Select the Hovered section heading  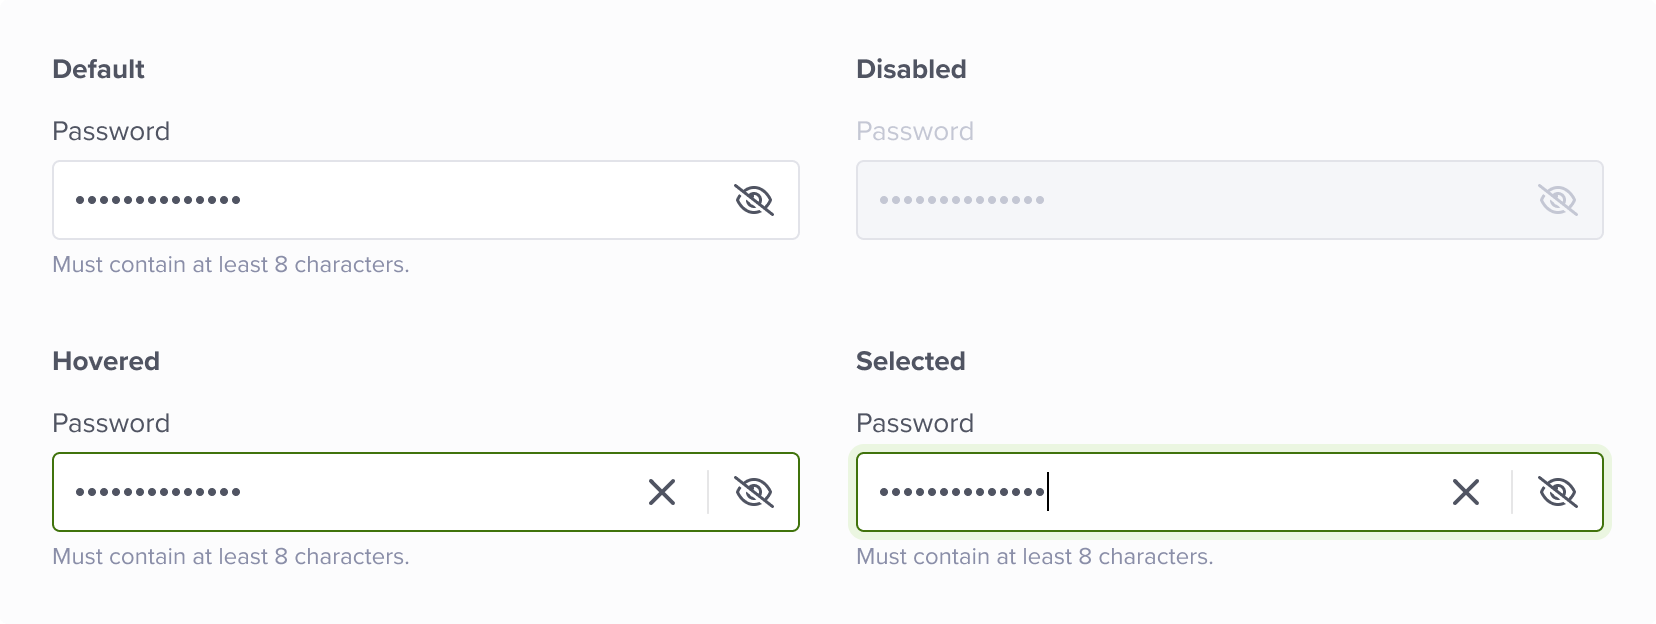(106, 361)
